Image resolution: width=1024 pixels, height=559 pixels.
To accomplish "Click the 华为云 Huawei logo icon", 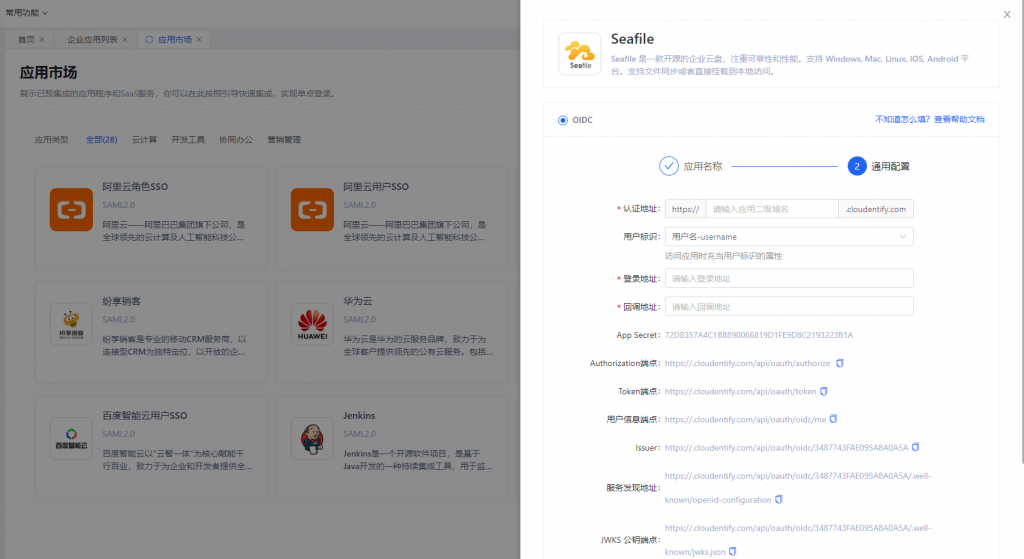I will (312, 324).
